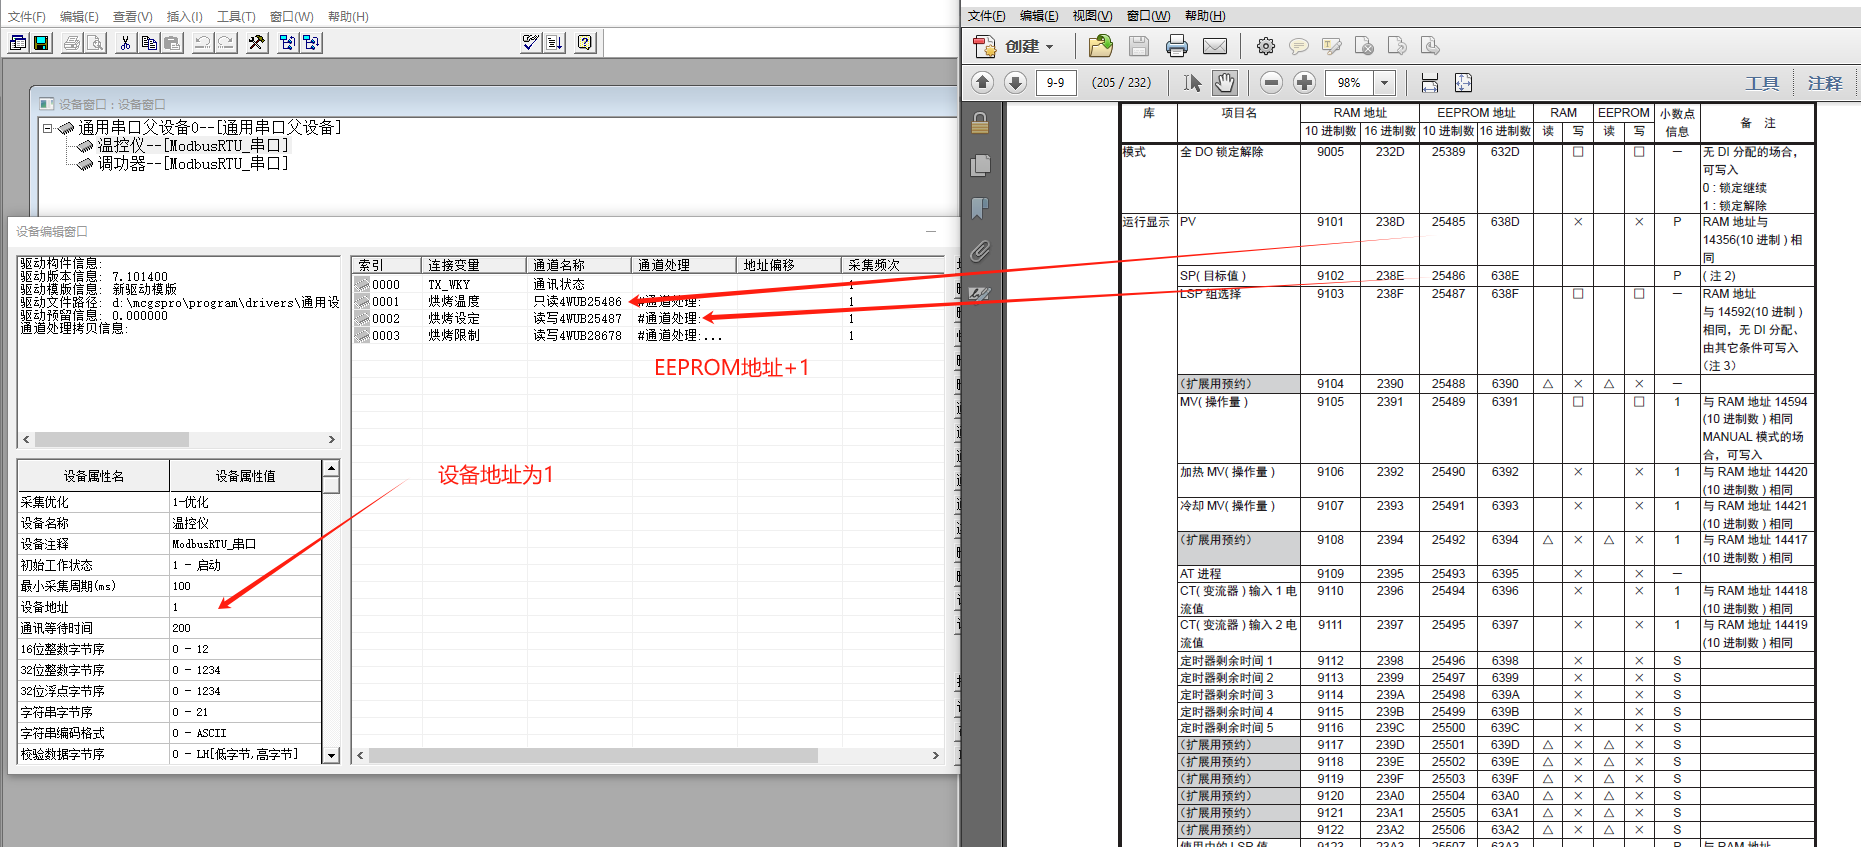Open the attachments paperclip panel in PDF sidebar

coord(980,250)
